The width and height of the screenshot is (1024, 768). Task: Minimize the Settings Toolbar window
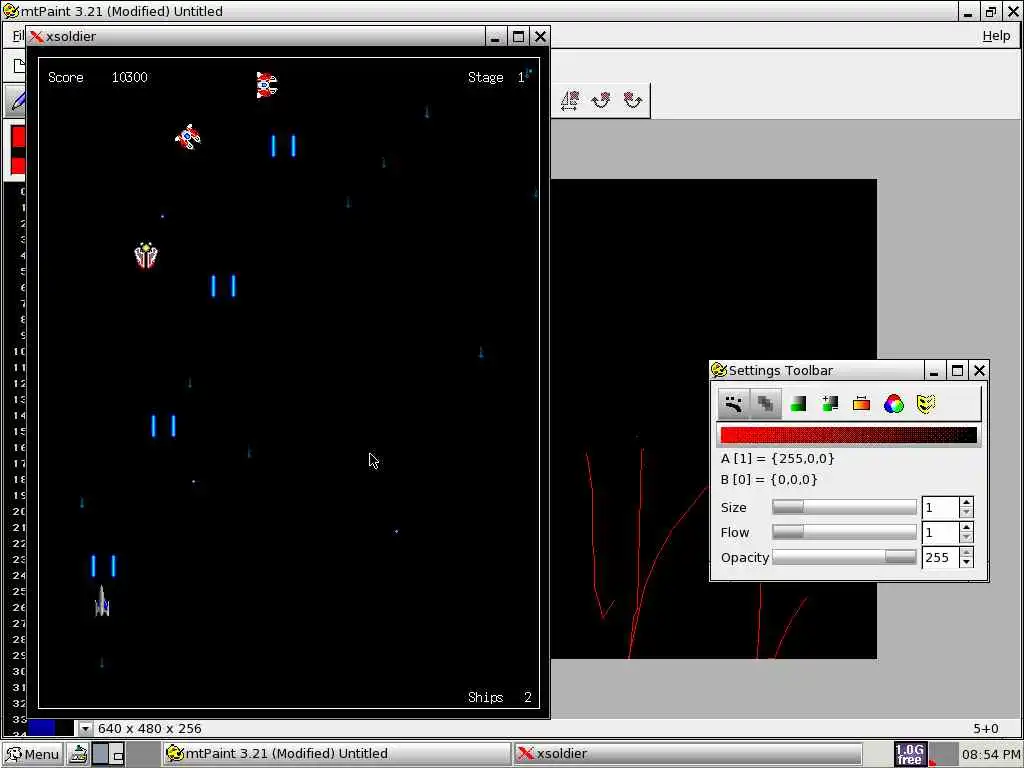(934, 371)
